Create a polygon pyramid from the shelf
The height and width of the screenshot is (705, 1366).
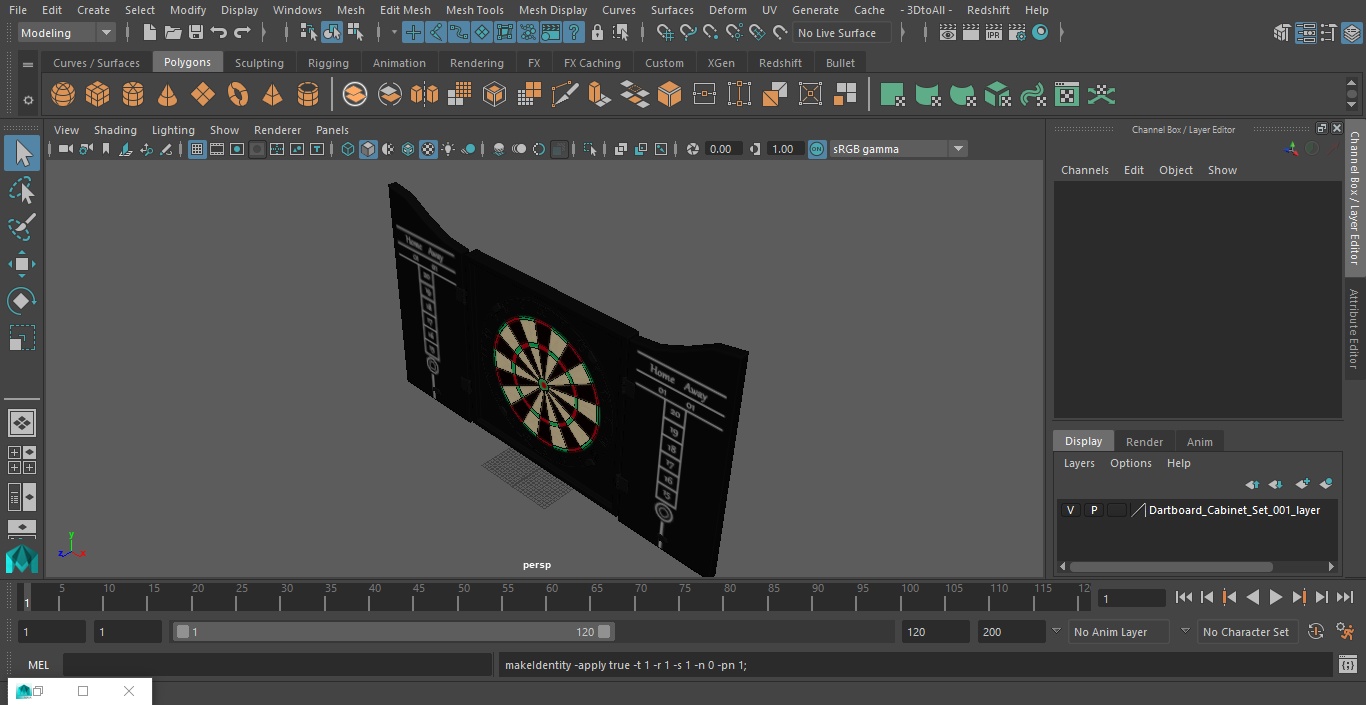[272, 95]
